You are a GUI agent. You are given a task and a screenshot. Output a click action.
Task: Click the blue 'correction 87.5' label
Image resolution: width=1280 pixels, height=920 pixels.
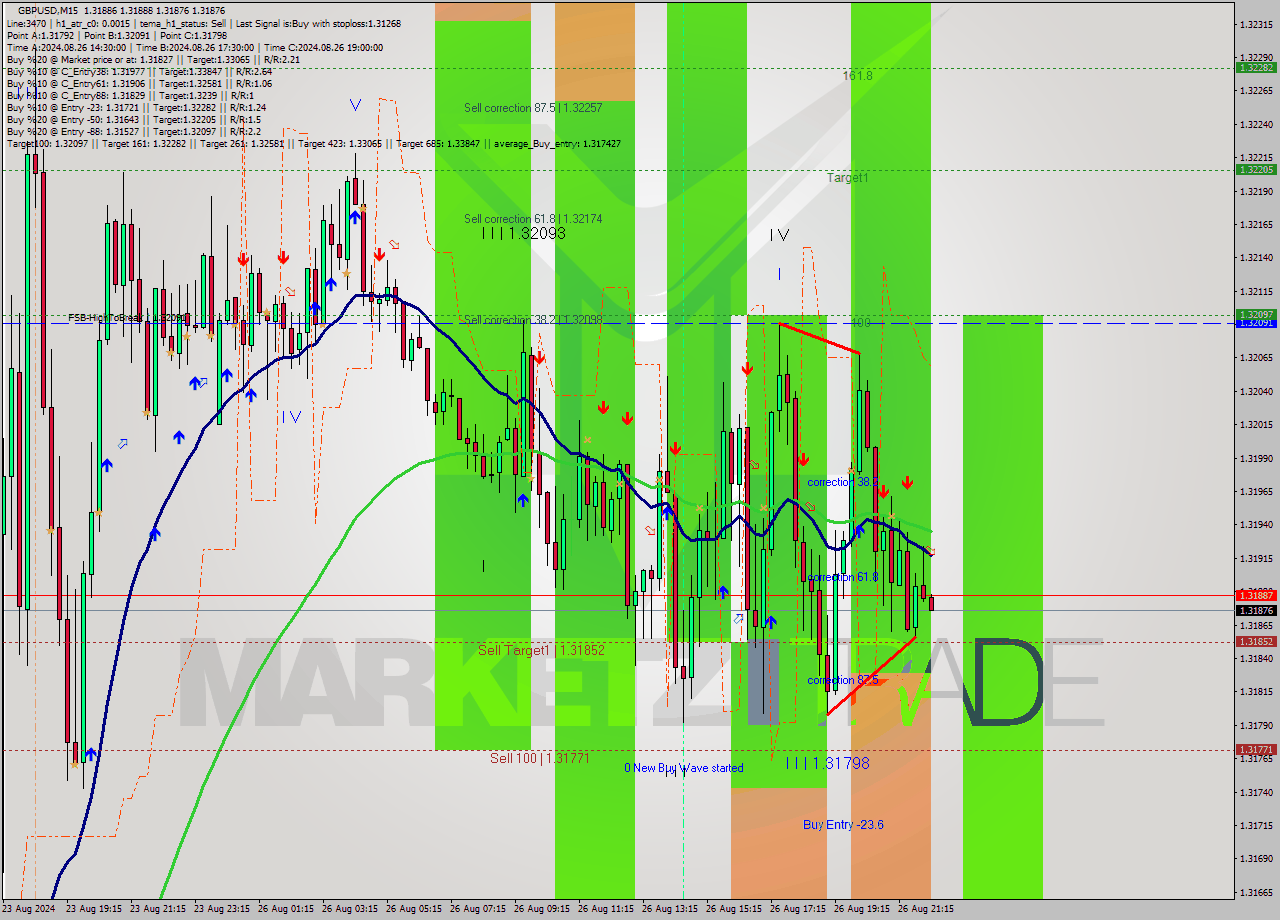click(843, 680)
